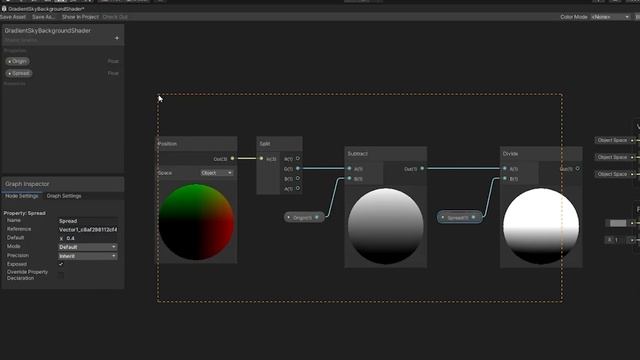The width and height of the screenshot is (640, 360).
Task: Select the Divide node title bar
Action: point(541,153)
